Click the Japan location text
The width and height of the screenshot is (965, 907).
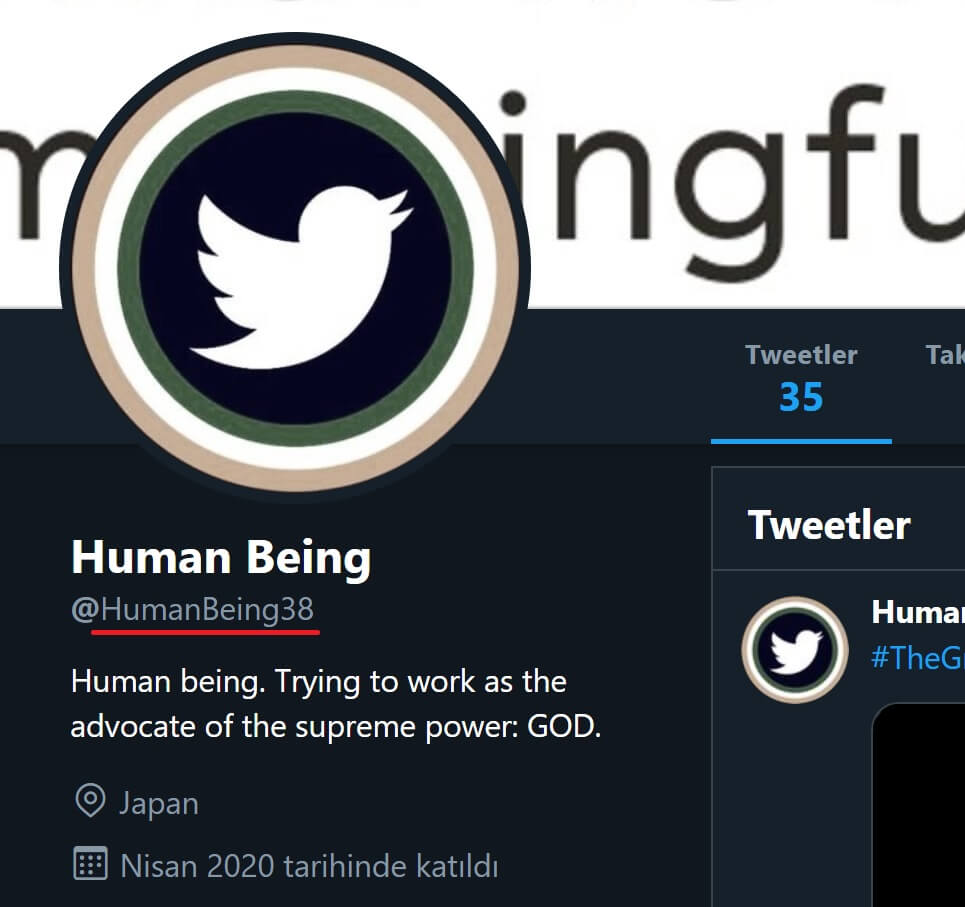tap(158, 803)
